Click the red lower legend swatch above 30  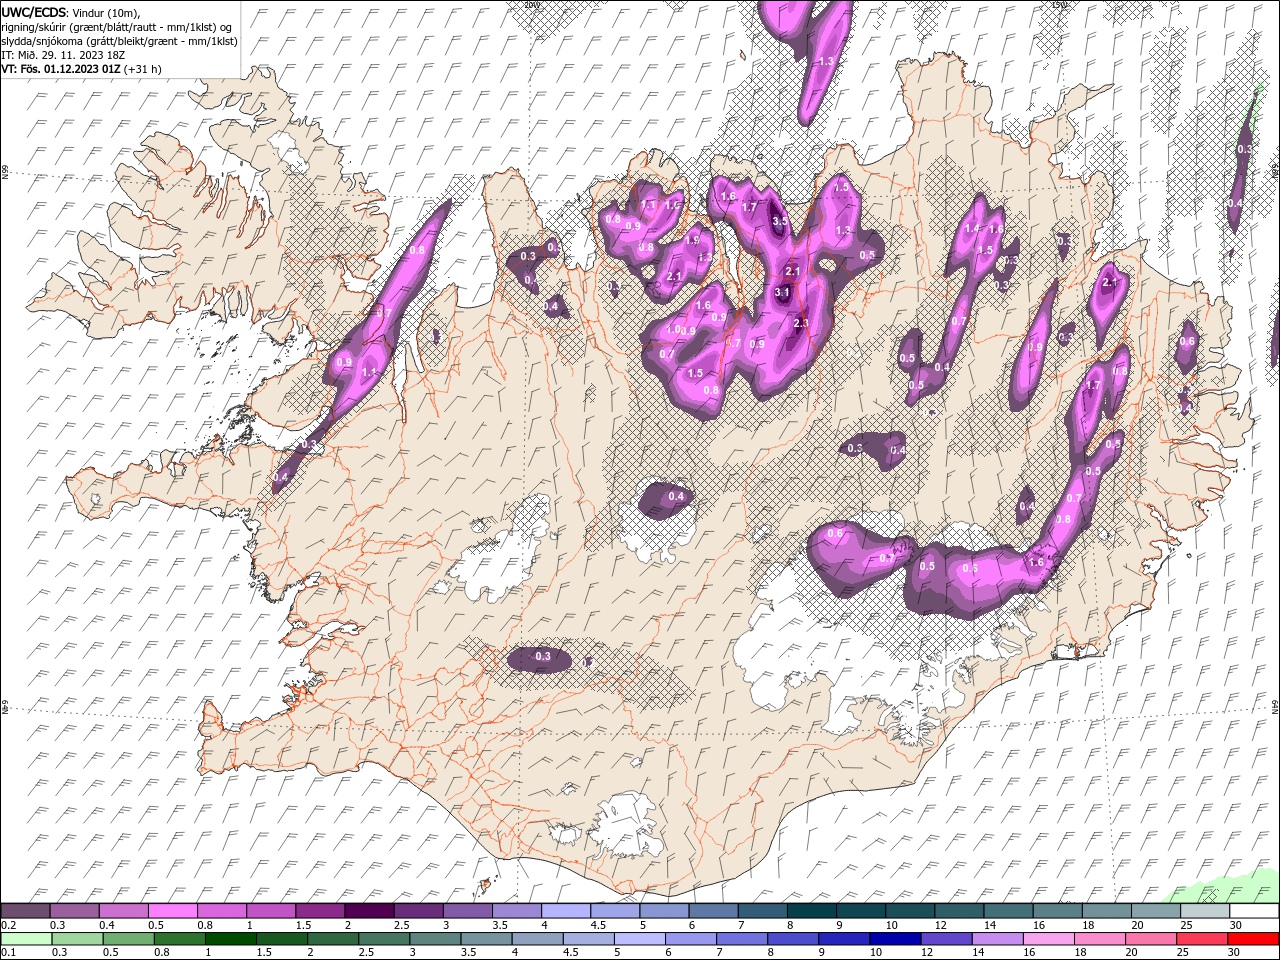tap(1254, 939)
